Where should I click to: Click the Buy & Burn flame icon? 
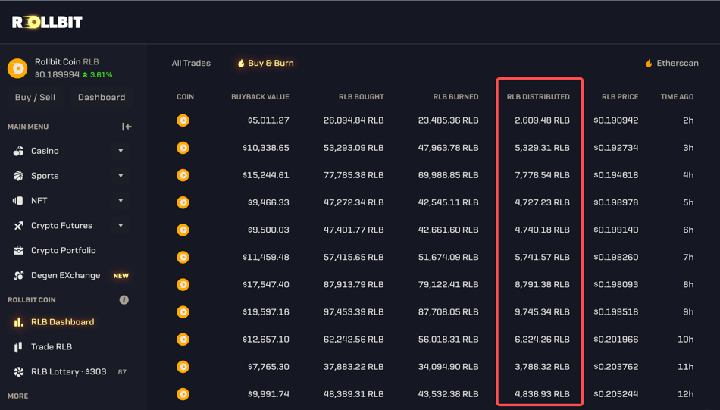[241, 63]
